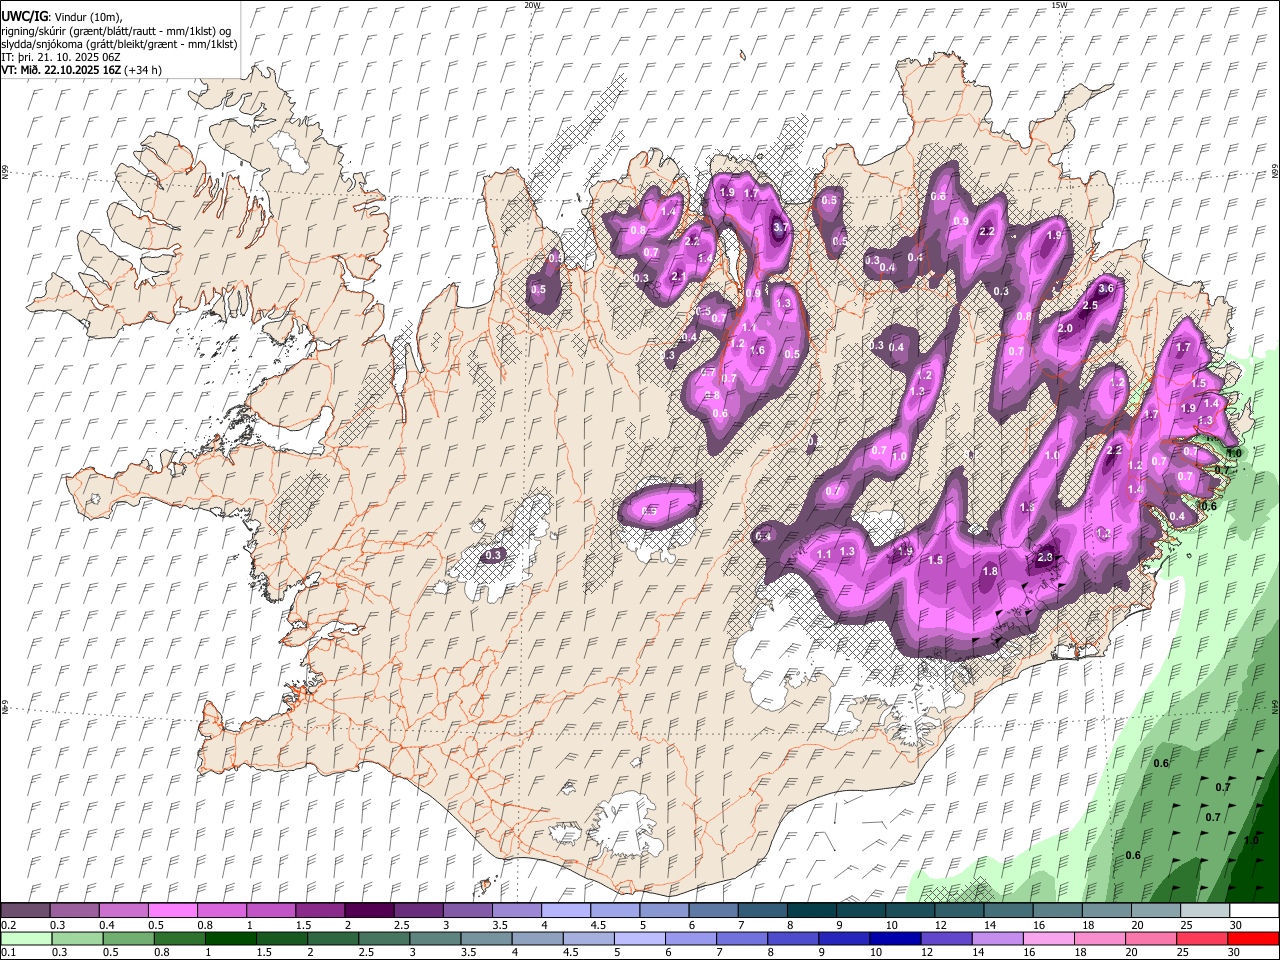
Task: Click the 2.0 snowfall value on the map
Action: pos(1065,328)
